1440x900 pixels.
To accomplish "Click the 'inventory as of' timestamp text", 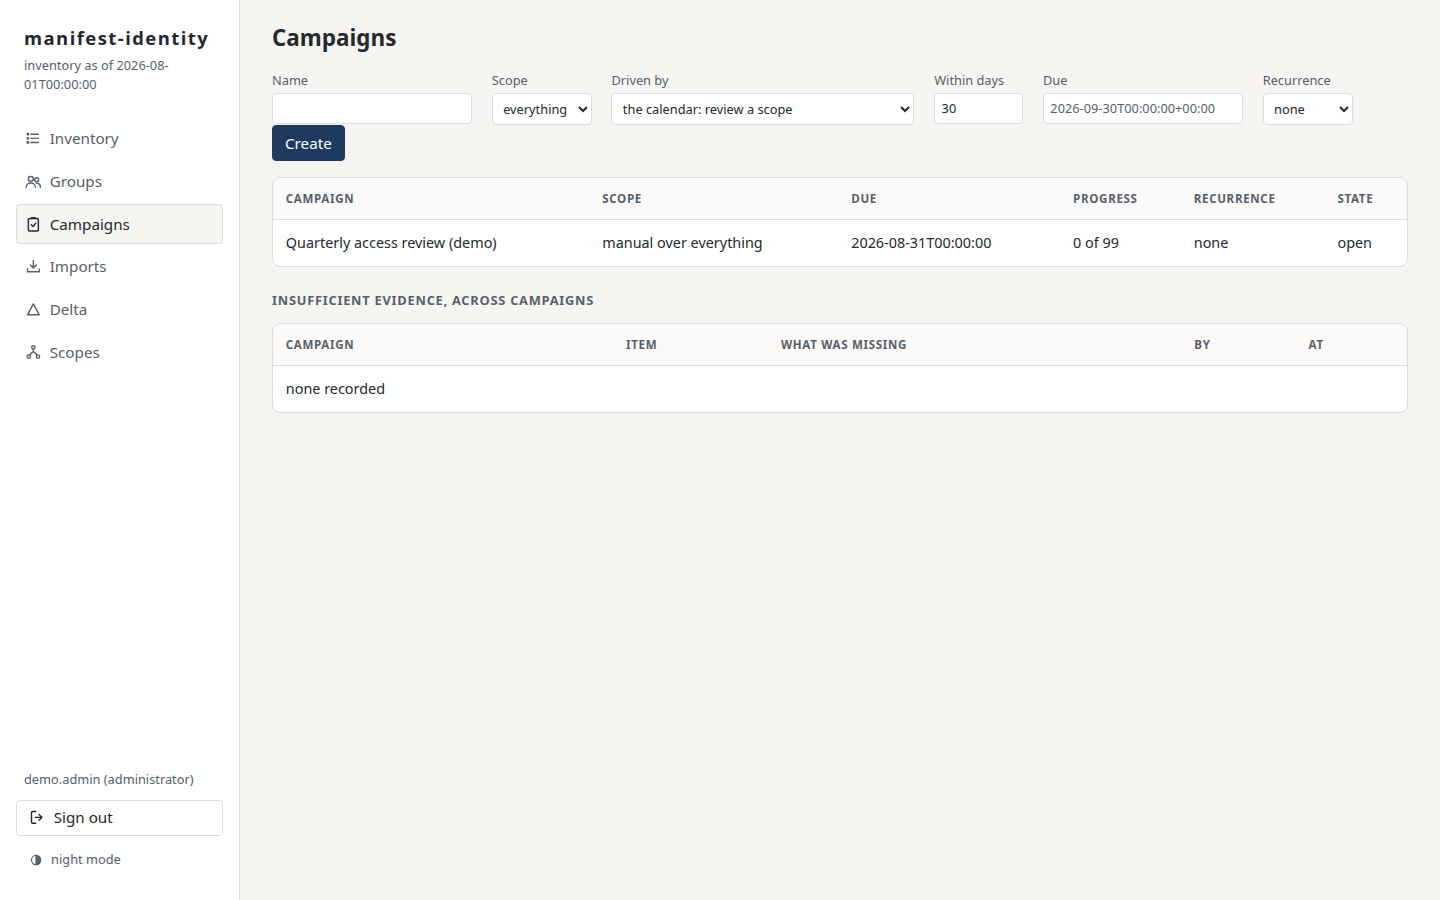I will coord(96,75).
